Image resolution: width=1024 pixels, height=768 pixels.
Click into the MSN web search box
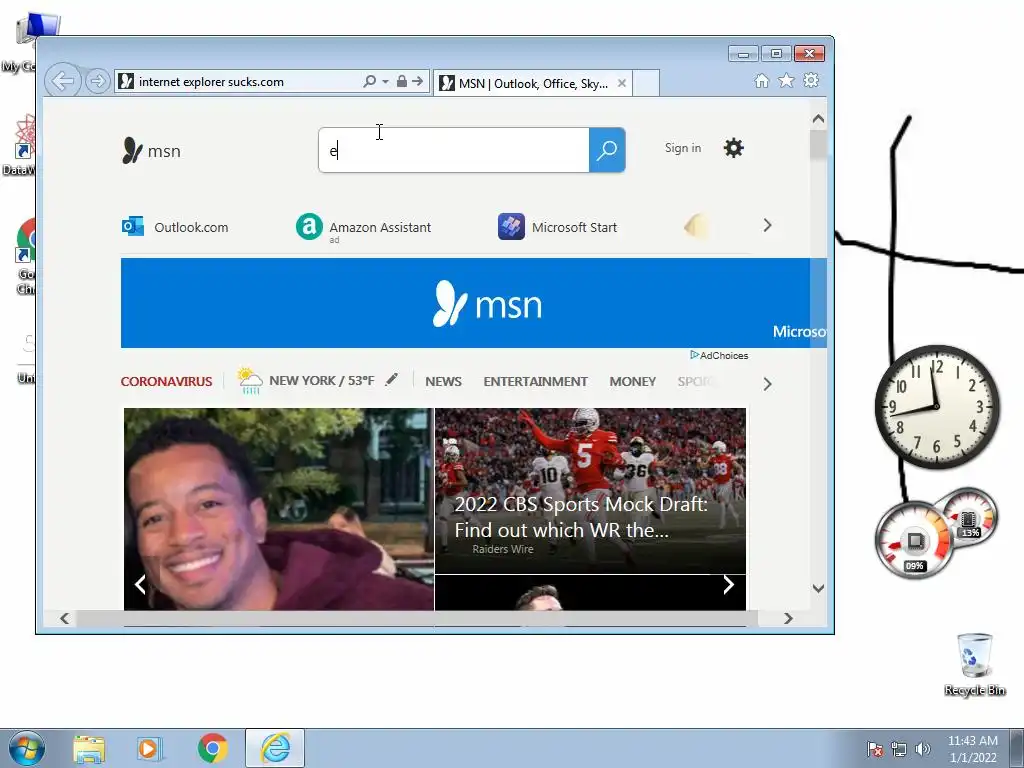[x=454, y=150]
